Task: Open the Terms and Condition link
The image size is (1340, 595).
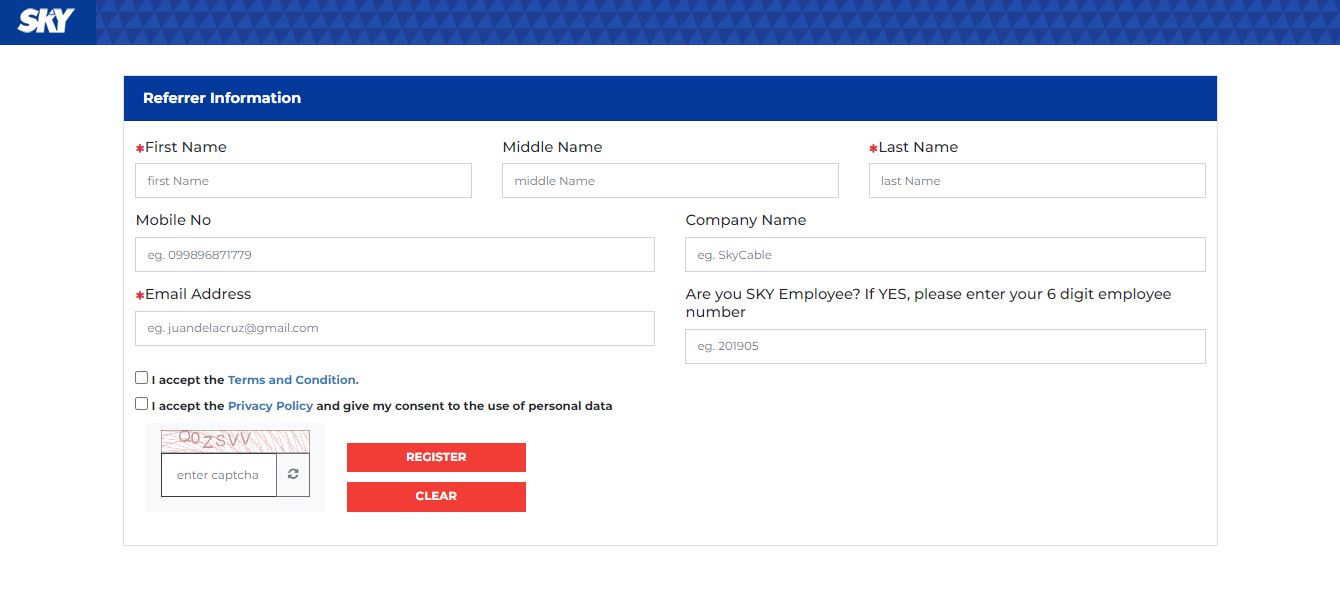Action: tap(292, 380)
